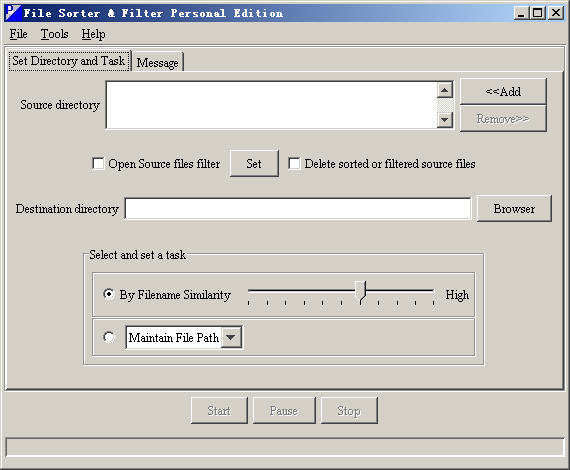Screen dimensions: 570x470
Task: Open the Tools menu
Action: 55,34
